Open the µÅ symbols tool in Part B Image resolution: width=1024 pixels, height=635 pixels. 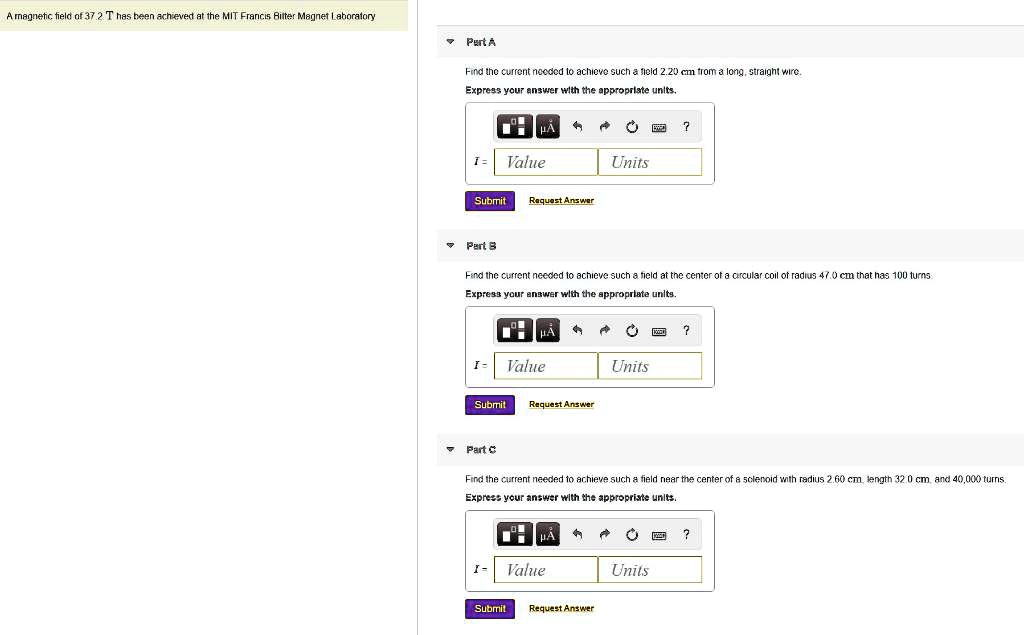[547, 331]
